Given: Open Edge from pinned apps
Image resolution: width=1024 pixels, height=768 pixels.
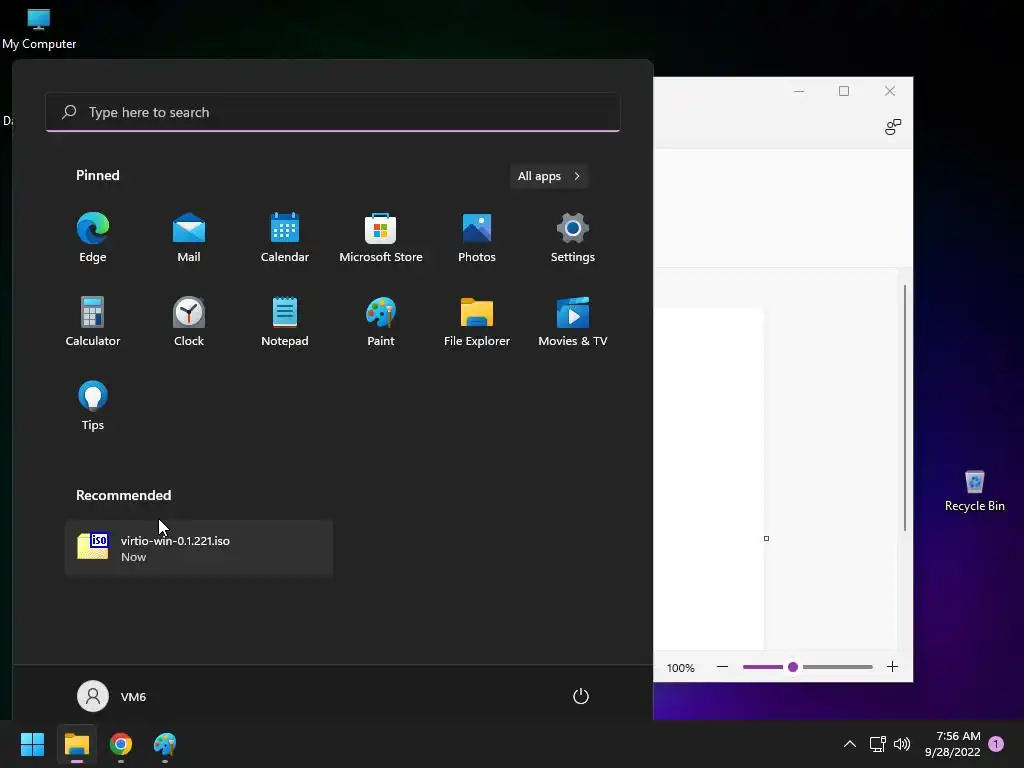Looking at the screenshot, I should point(93,238).
